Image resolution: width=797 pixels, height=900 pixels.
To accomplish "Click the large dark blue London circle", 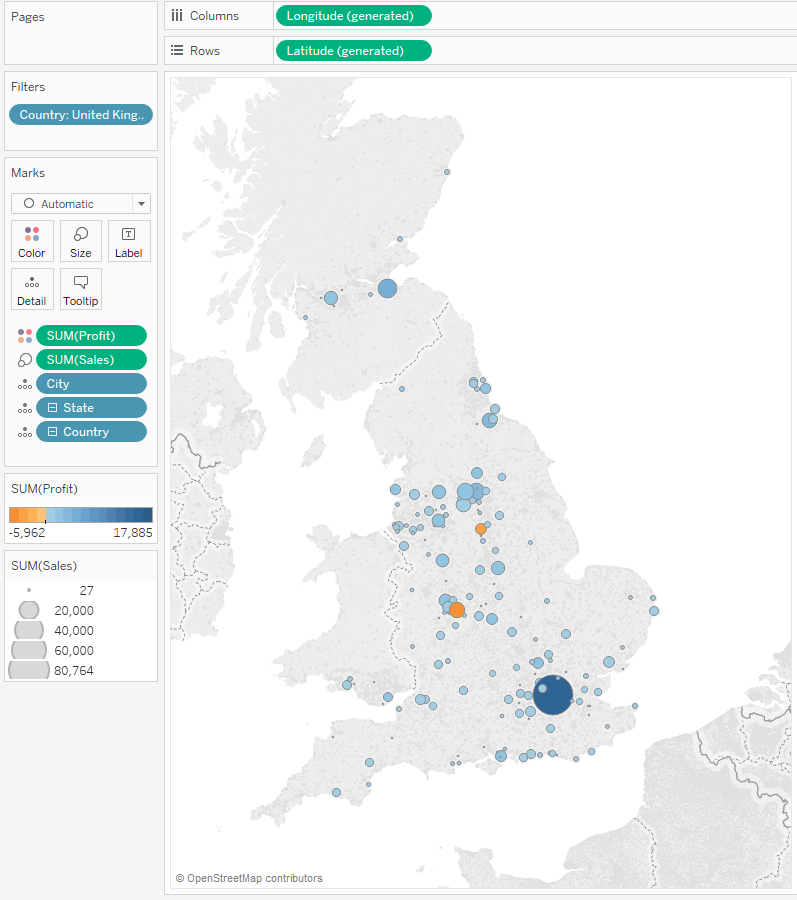I will pos(553,694).
